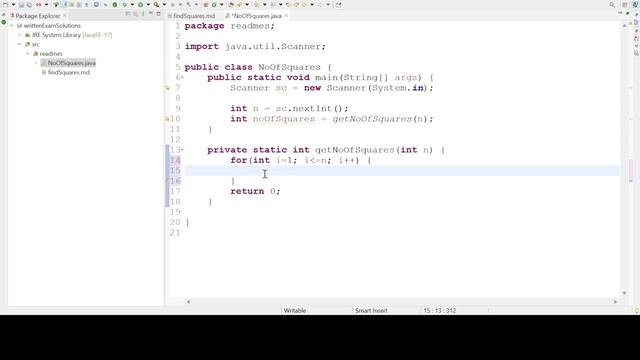Click the Smart Insert status bar entry
The image size is (640, 360).
(371, 311)
